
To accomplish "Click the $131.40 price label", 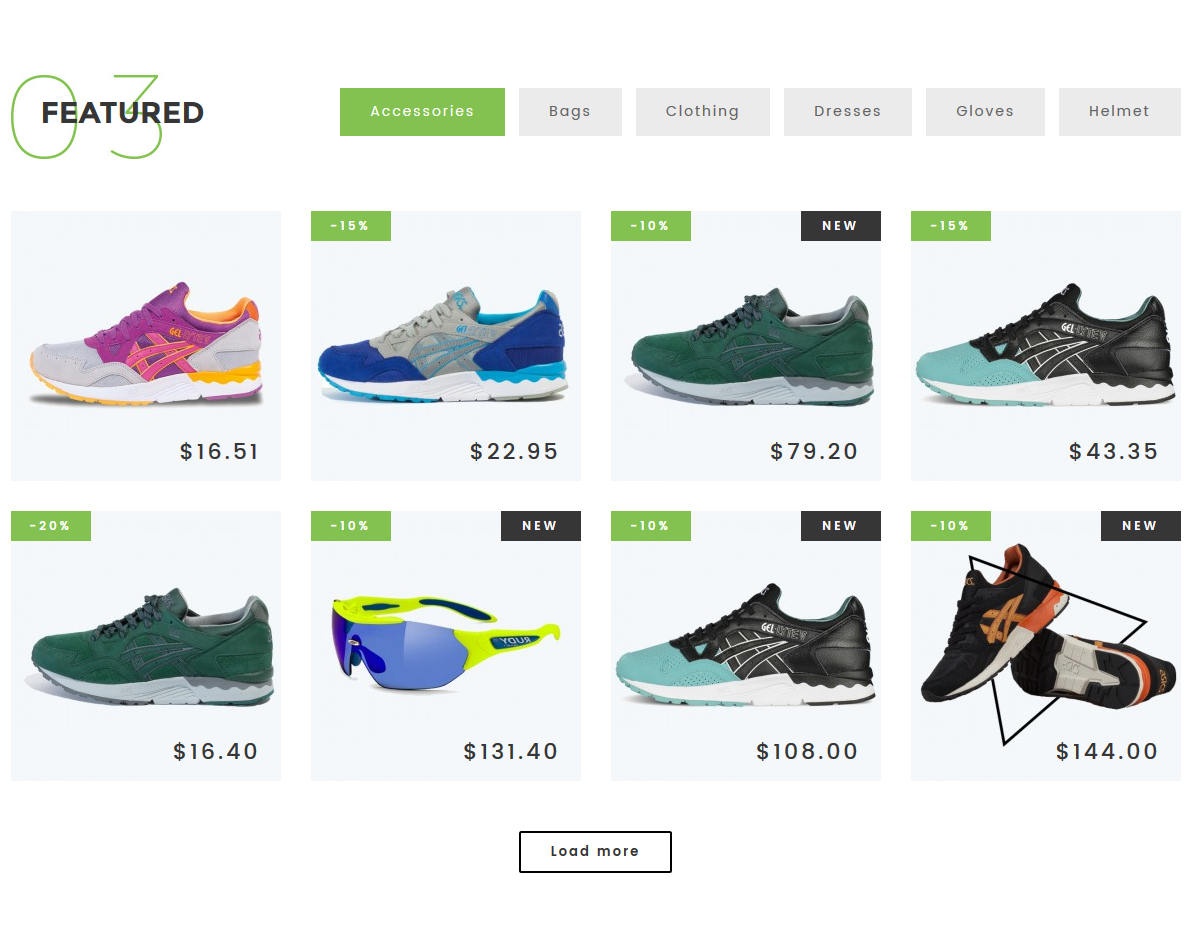I will pos(510,752).
